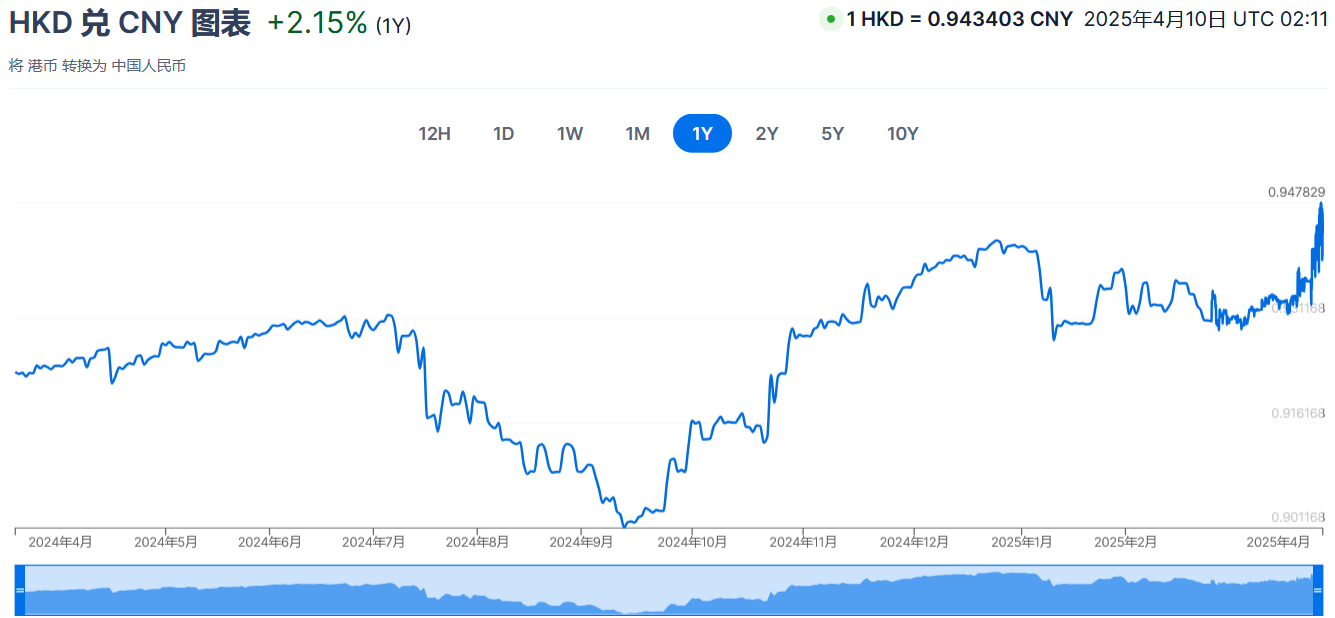Click the 1 HKD = 0.943403 CNY rate

[959, 19]
